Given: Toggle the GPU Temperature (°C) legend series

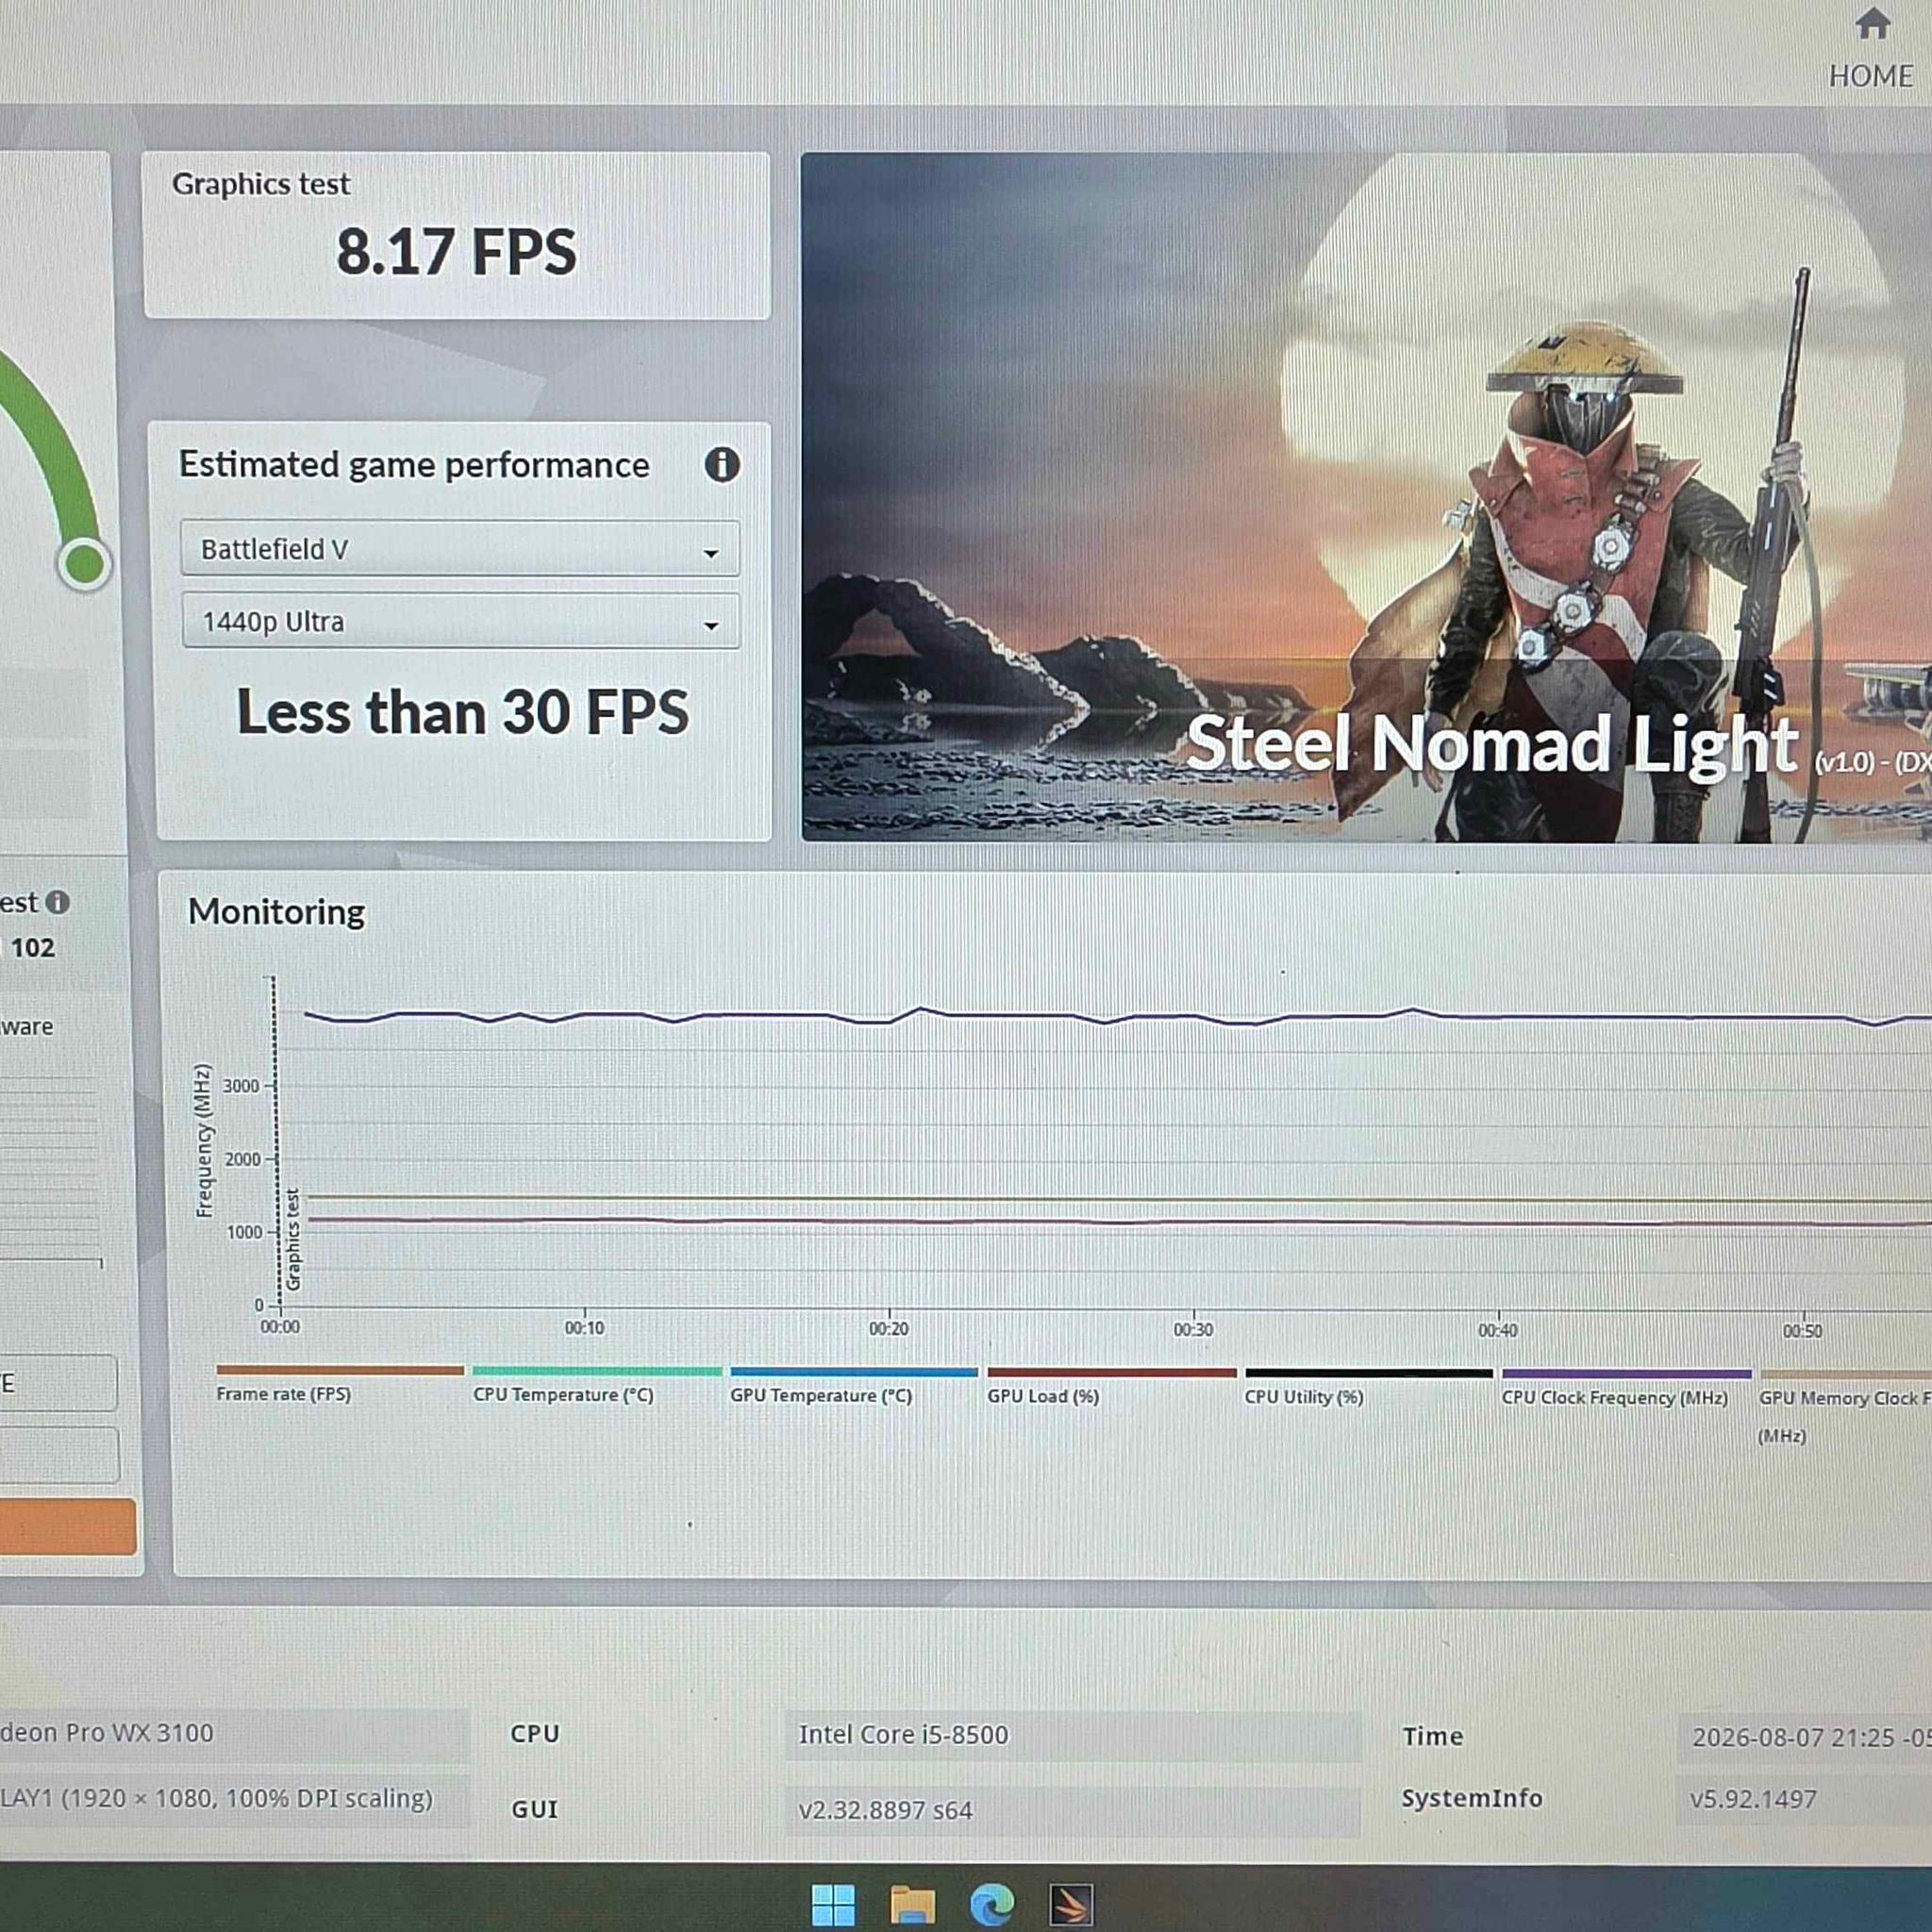Looking at the screenshot, I should point(821,1396).
